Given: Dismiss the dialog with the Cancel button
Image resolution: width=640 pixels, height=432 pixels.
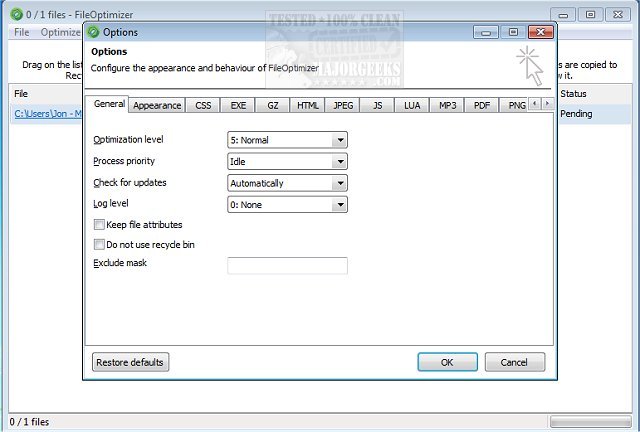Looking at the screenshot, I should [514, 362].
